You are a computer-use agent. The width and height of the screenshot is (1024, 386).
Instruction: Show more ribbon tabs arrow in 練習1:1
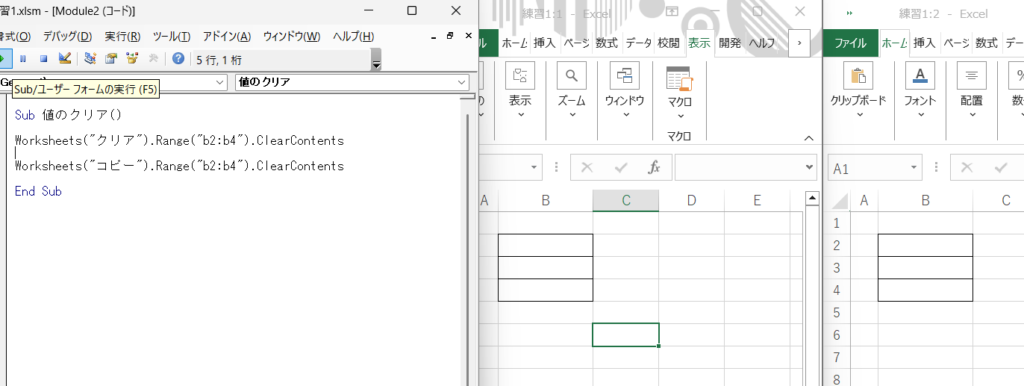[799, 43]
